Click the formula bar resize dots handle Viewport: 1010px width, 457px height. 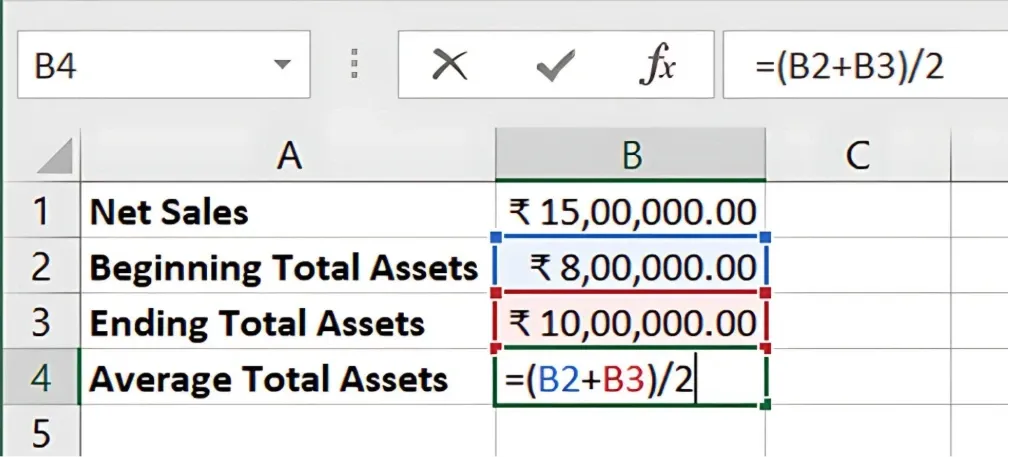tap(354, 65)
